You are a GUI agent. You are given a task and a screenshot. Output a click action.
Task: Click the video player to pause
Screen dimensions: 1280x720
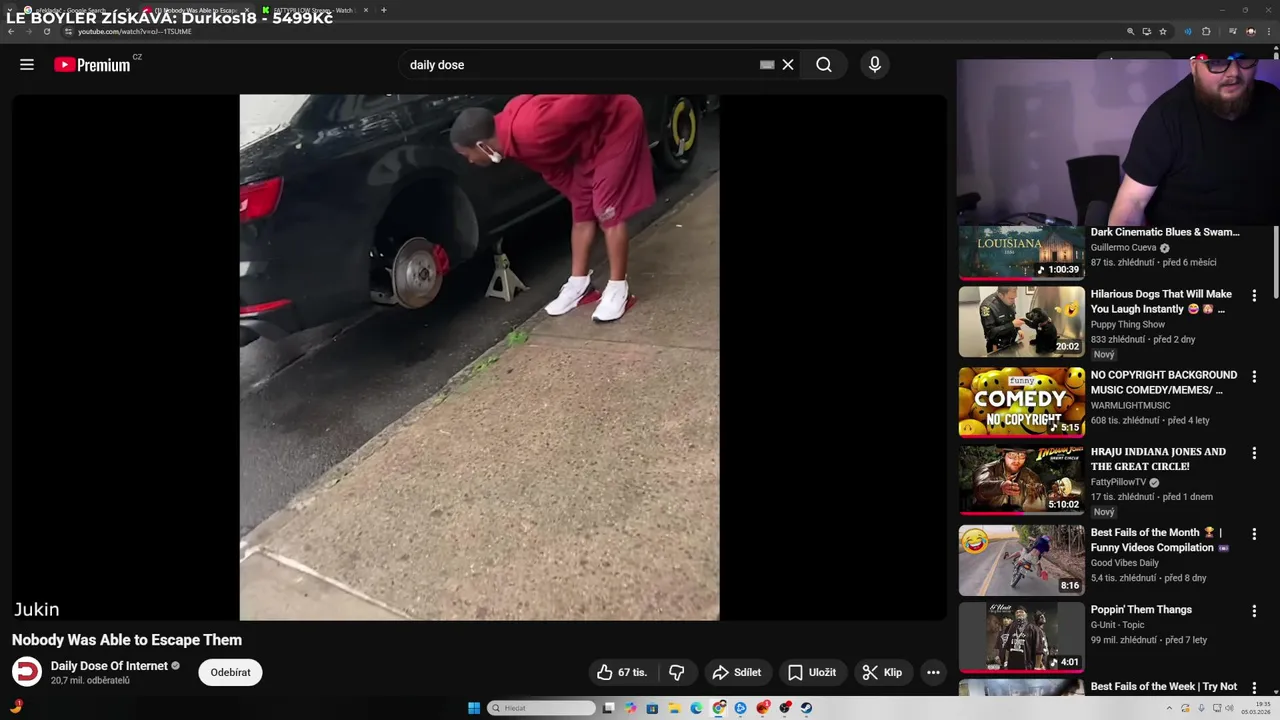click(479, 357)
